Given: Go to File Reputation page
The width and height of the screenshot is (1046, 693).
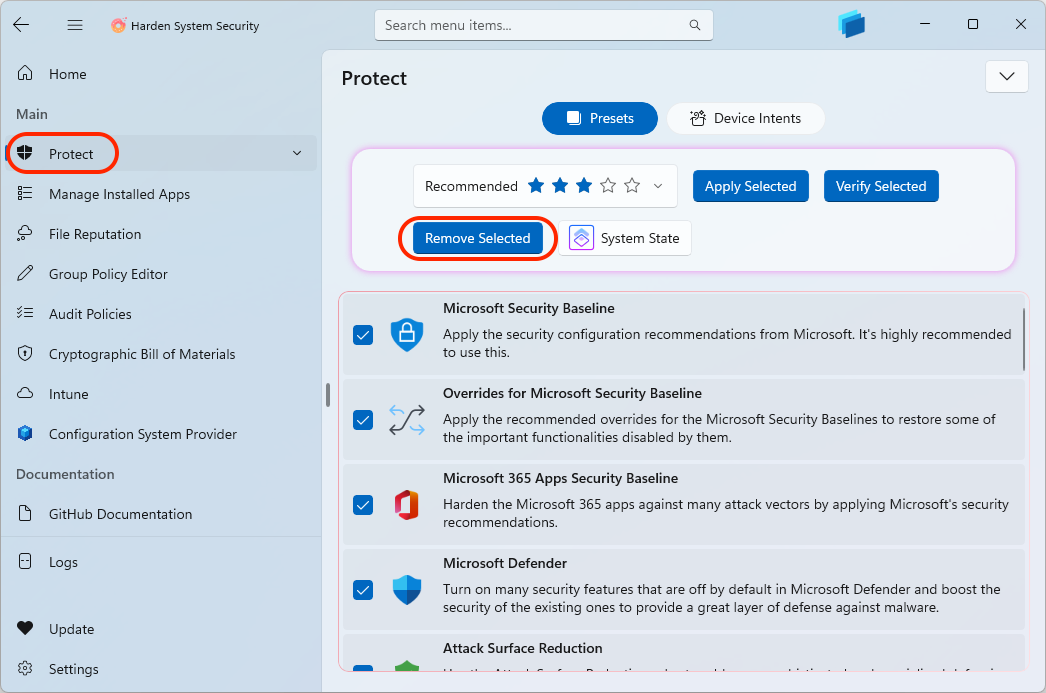Looking at the screenshot, I should (161, 233).
